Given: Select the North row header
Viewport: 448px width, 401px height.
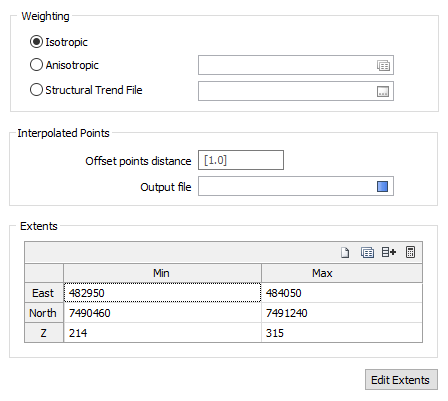Looking at the screenshot, I should tap(44, 313).
